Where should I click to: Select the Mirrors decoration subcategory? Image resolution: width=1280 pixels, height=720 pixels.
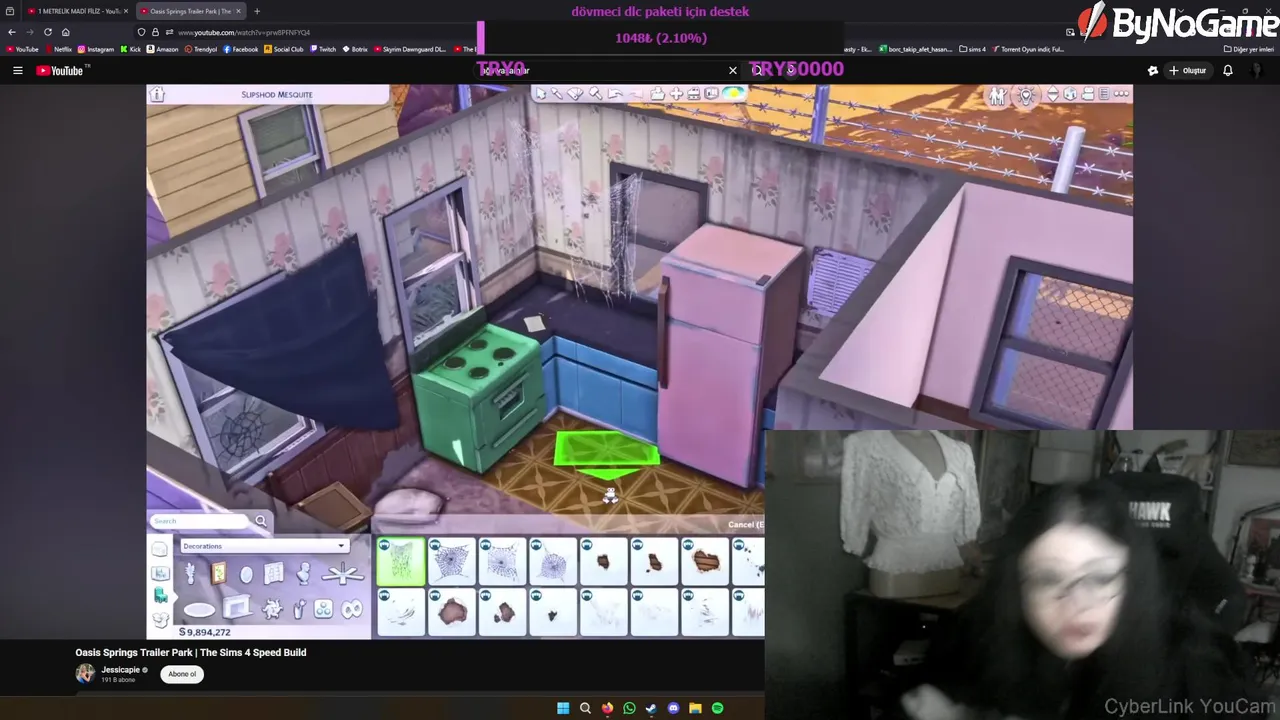246,575
